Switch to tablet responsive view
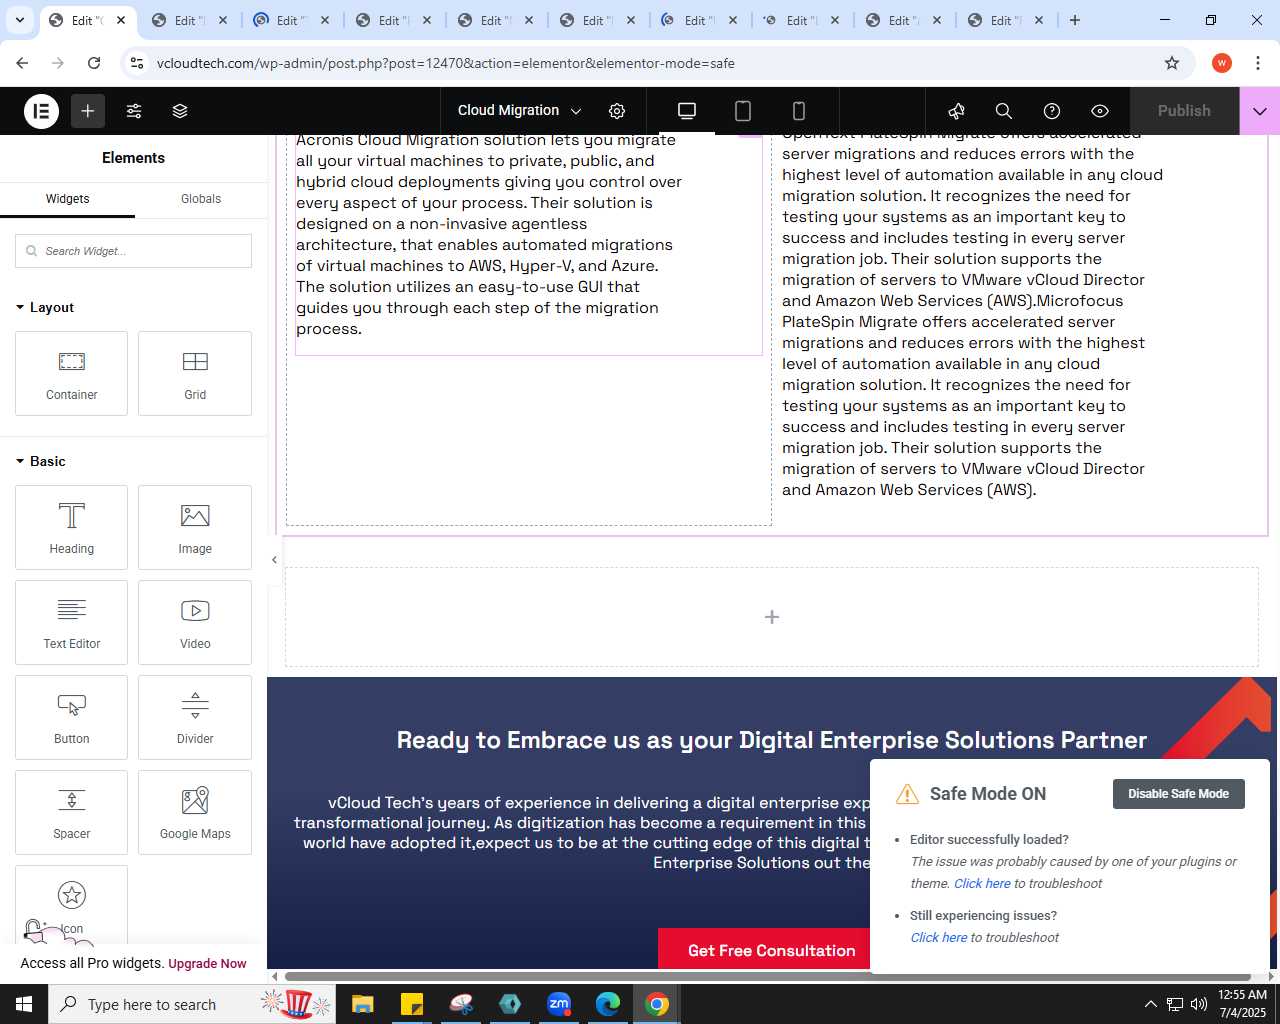Image resolution: width=1280 pixels, height=1024 pixels. click(x=743, y=111)
